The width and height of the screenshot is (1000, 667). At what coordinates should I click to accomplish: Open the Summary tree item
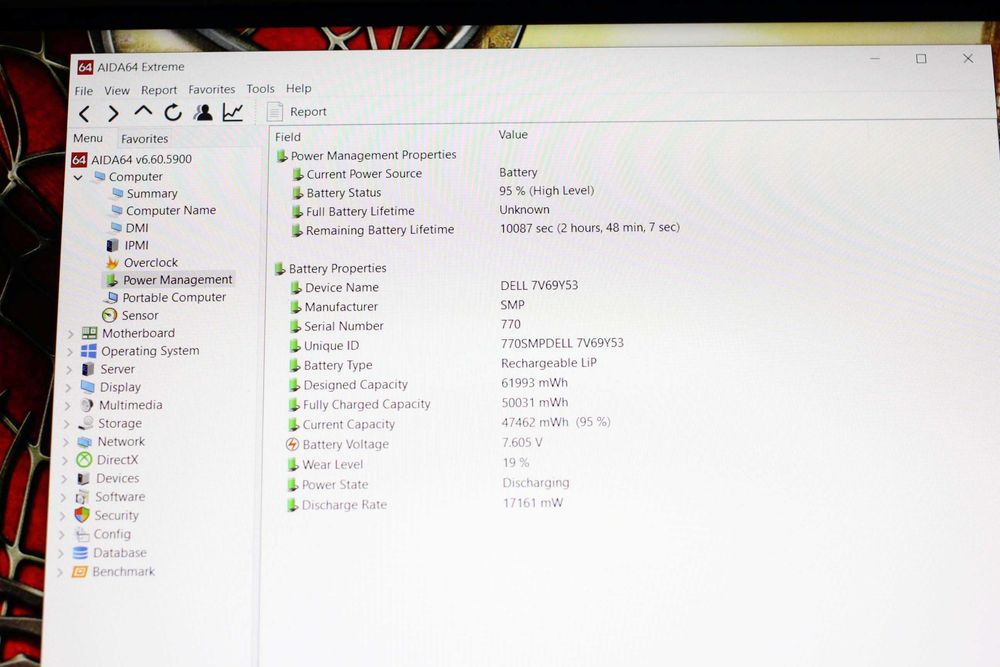click(x=145, y=193)
